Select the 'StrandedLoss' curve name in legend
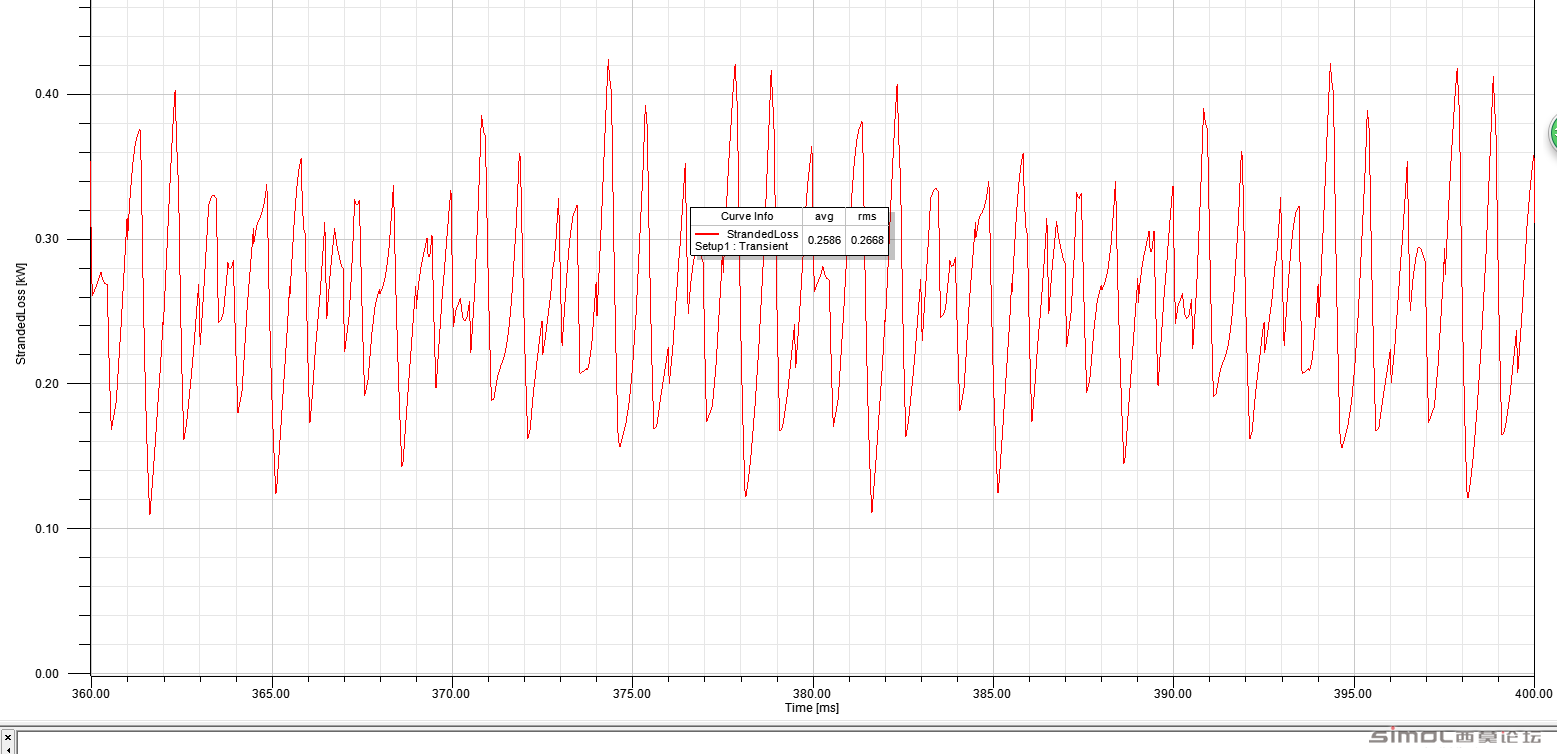 click(x=763, y=234)
